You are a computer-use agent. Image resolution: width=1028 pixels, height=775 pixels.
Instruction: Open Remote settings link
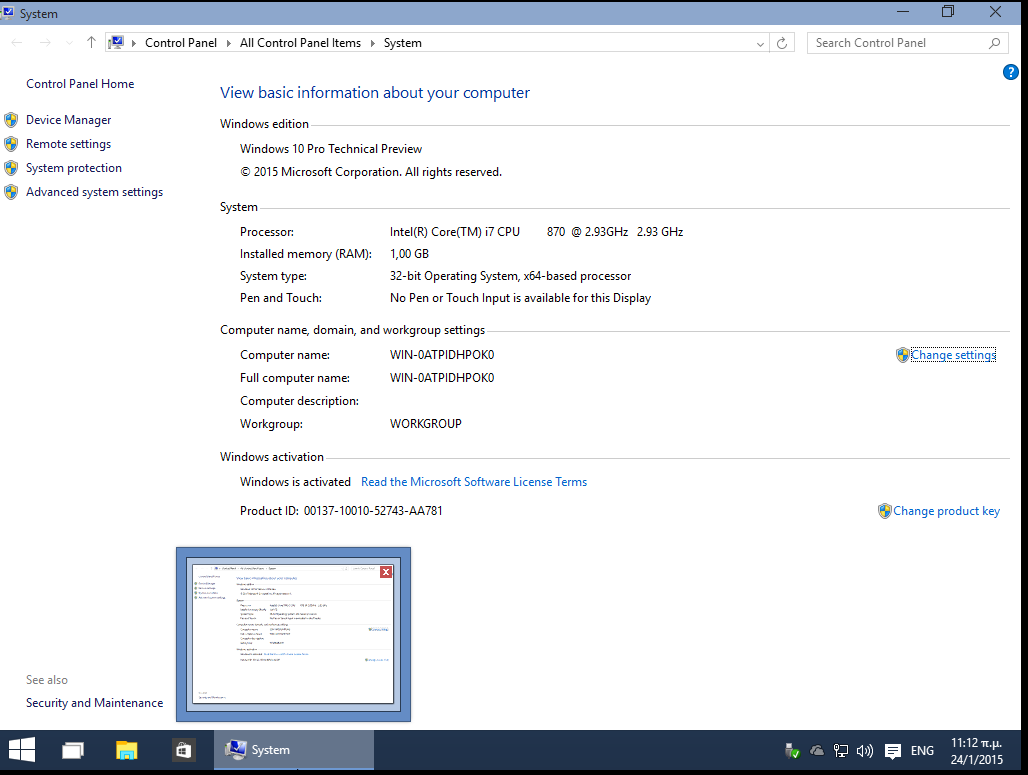[68, 144]
